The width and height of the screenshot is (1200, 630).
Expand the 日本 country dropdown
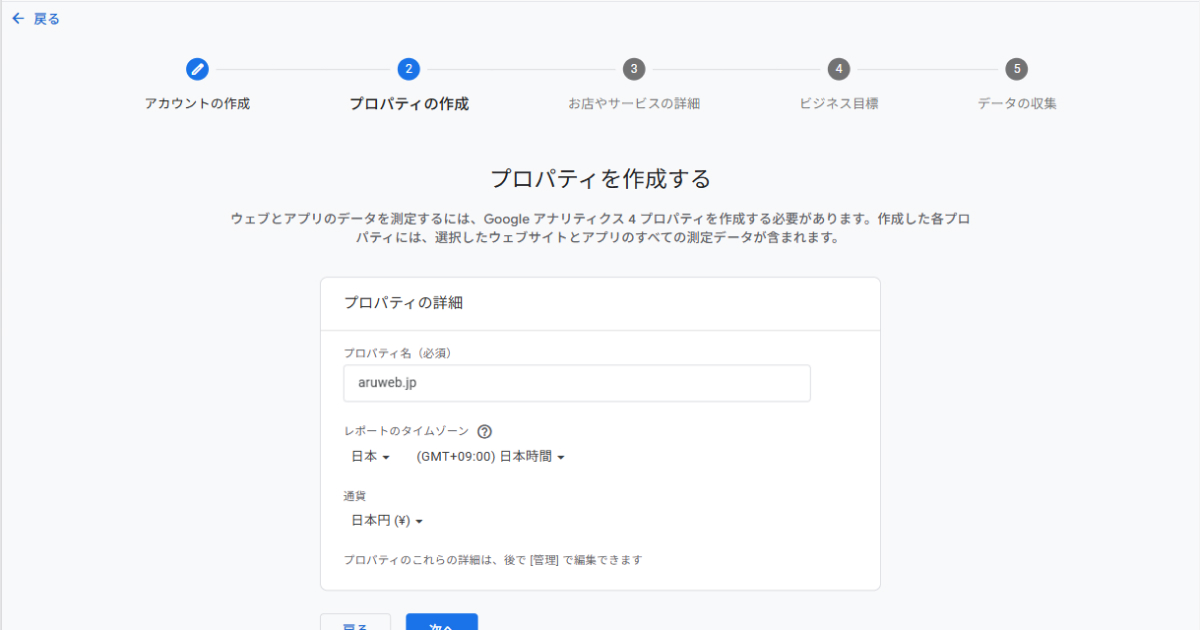pyautogui.click(x=370, y=457)
